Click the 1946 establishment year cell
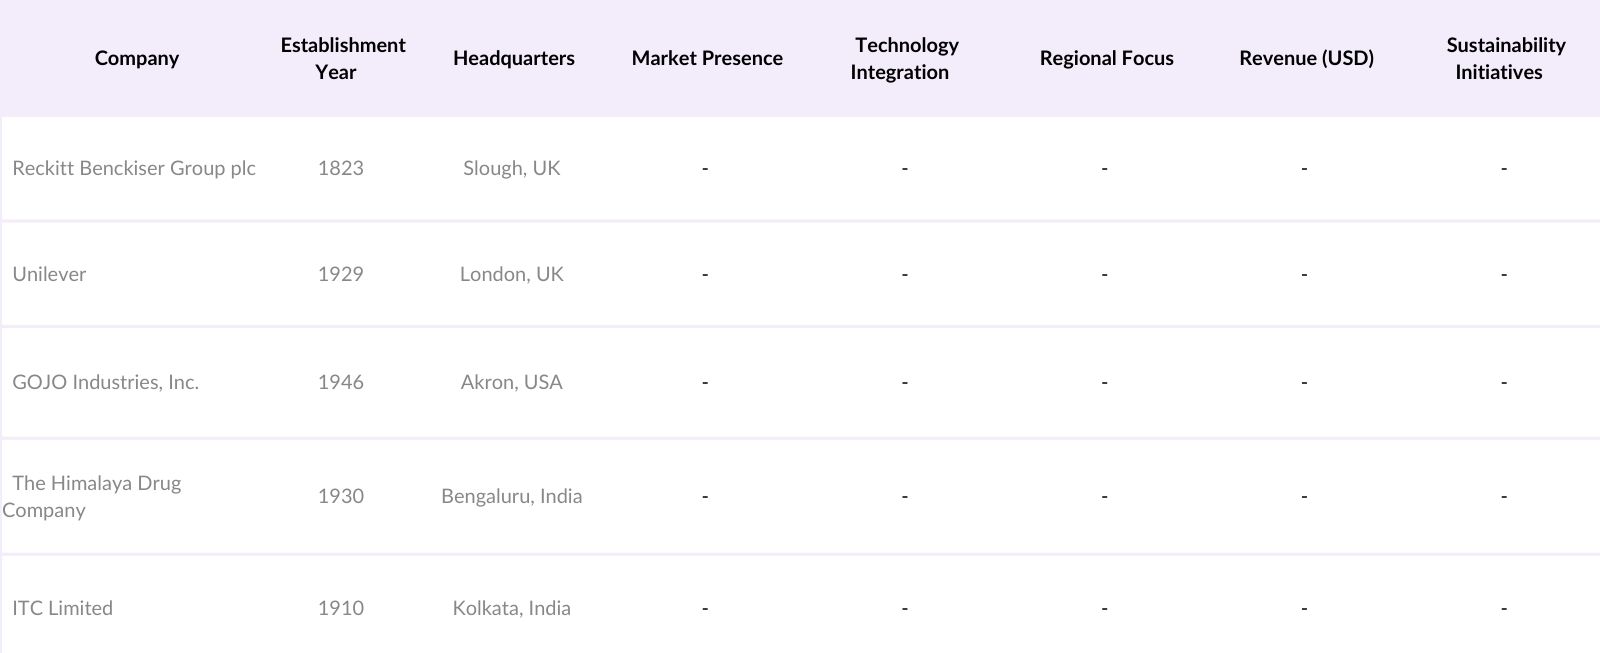 pyautogui.click(x=340, y=382)
